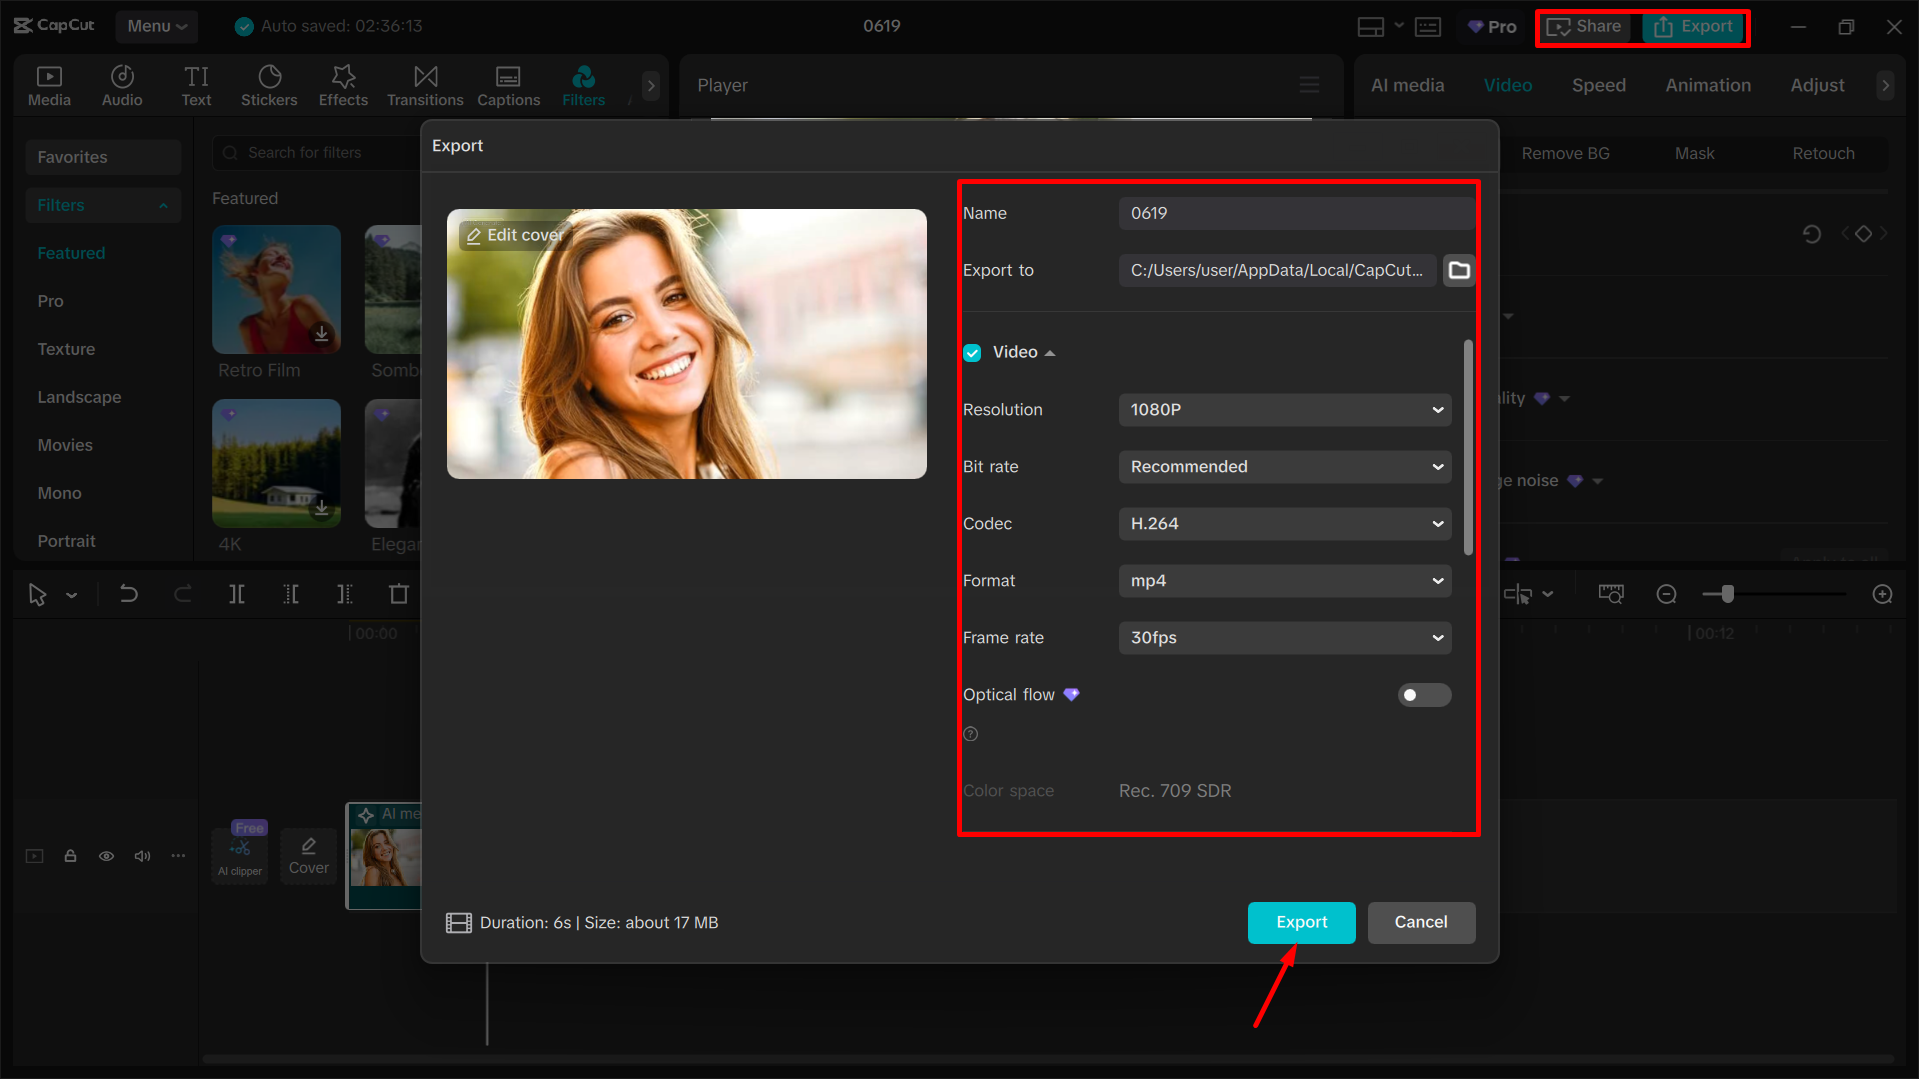Collapse the Video section with its chevron
This screenshot has height=1079, width=1919.
(x=1049, y=352)
